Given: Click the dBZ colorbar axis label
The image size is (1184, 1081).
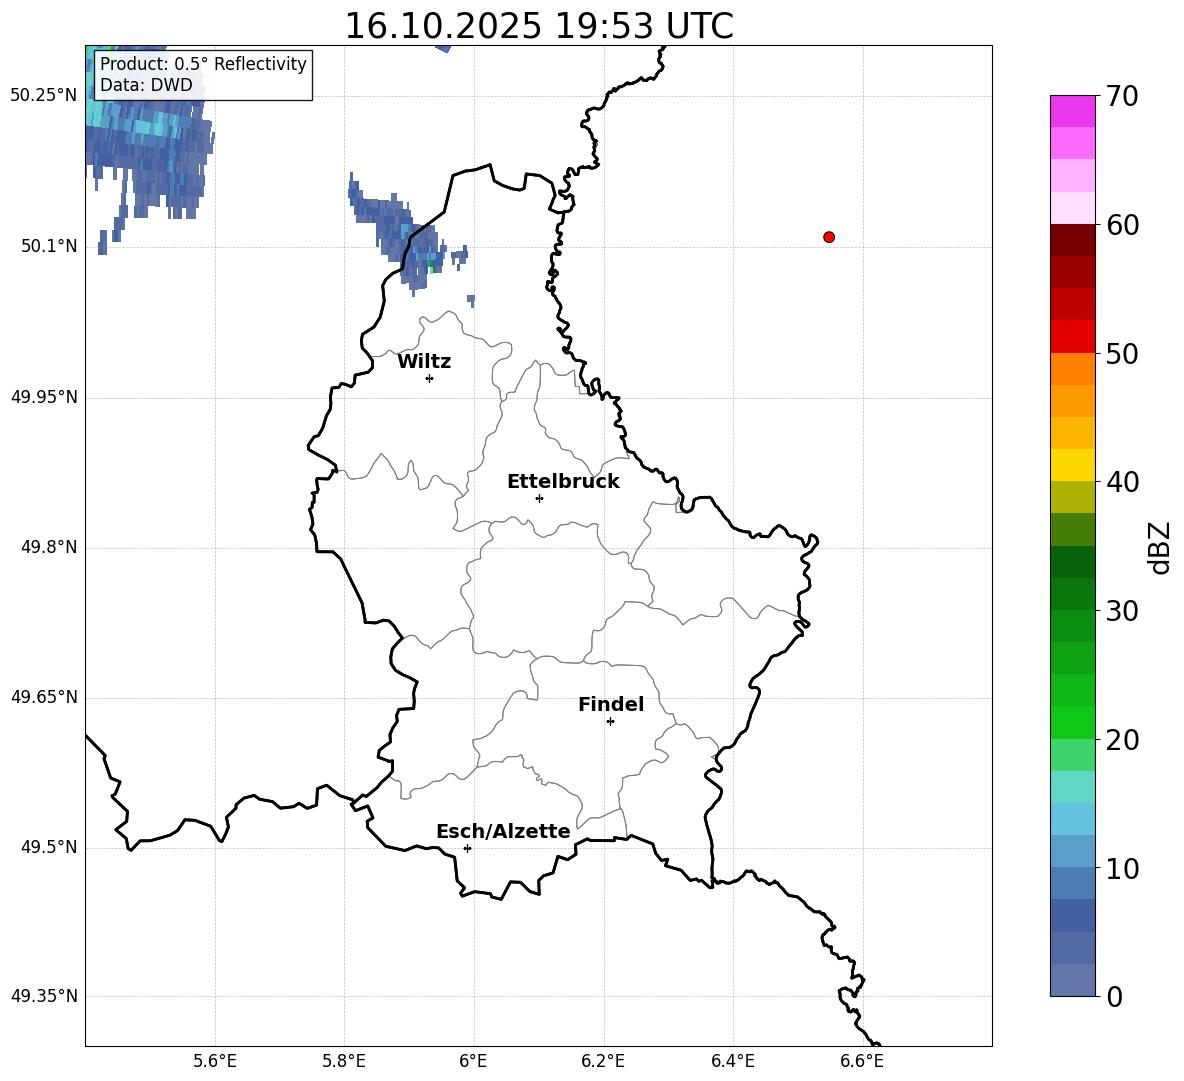Looking at the screenshot, I should [1161, 547].
